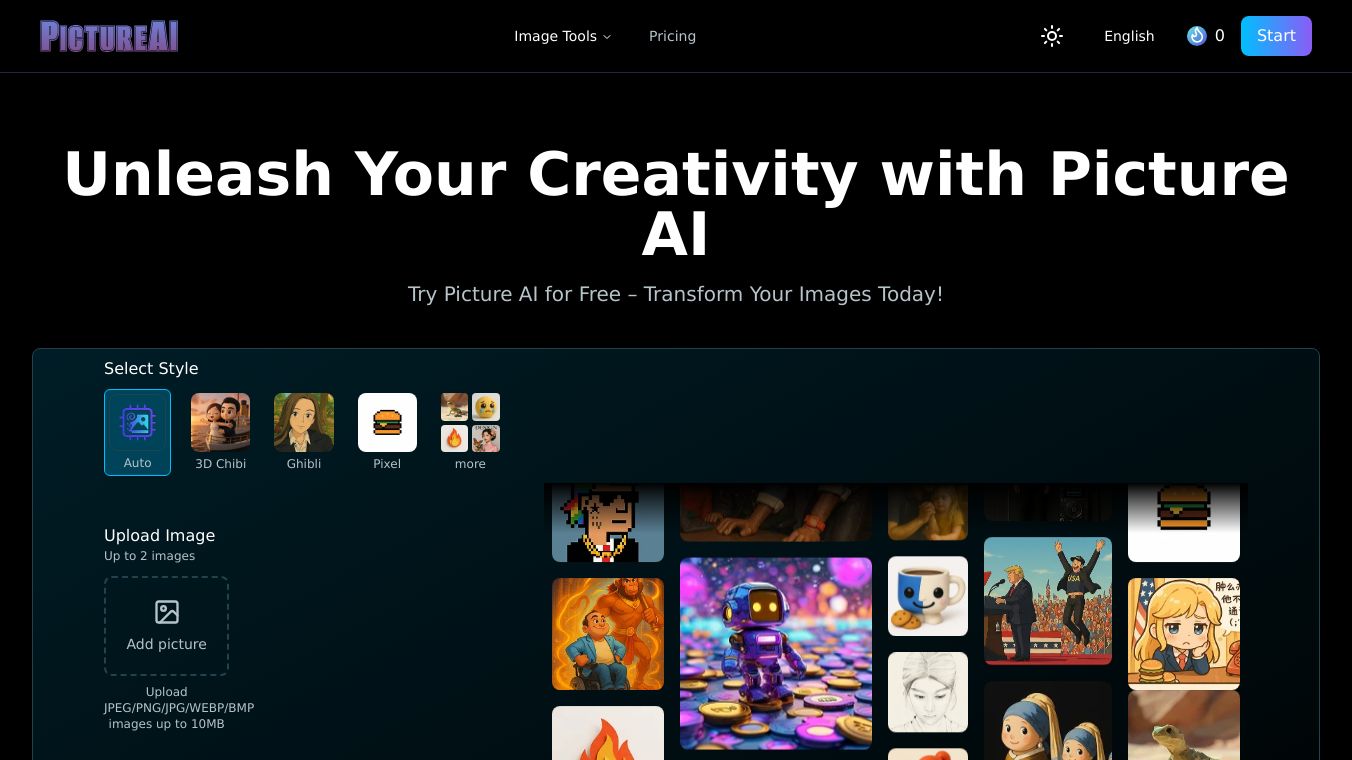Screen dimensions: 1352x760
Task: Click the Add picture upload box
Action: pos(166,626)
